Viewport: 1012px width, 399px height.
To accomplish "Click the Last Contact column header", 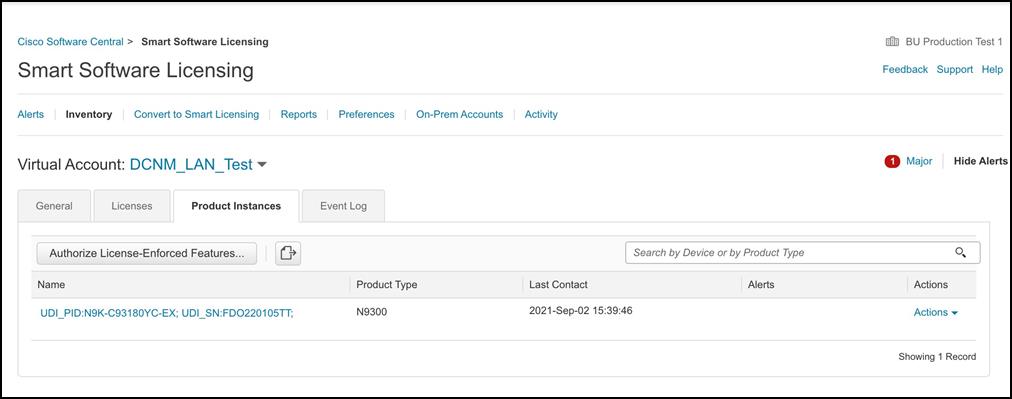I will coord(558,285).
